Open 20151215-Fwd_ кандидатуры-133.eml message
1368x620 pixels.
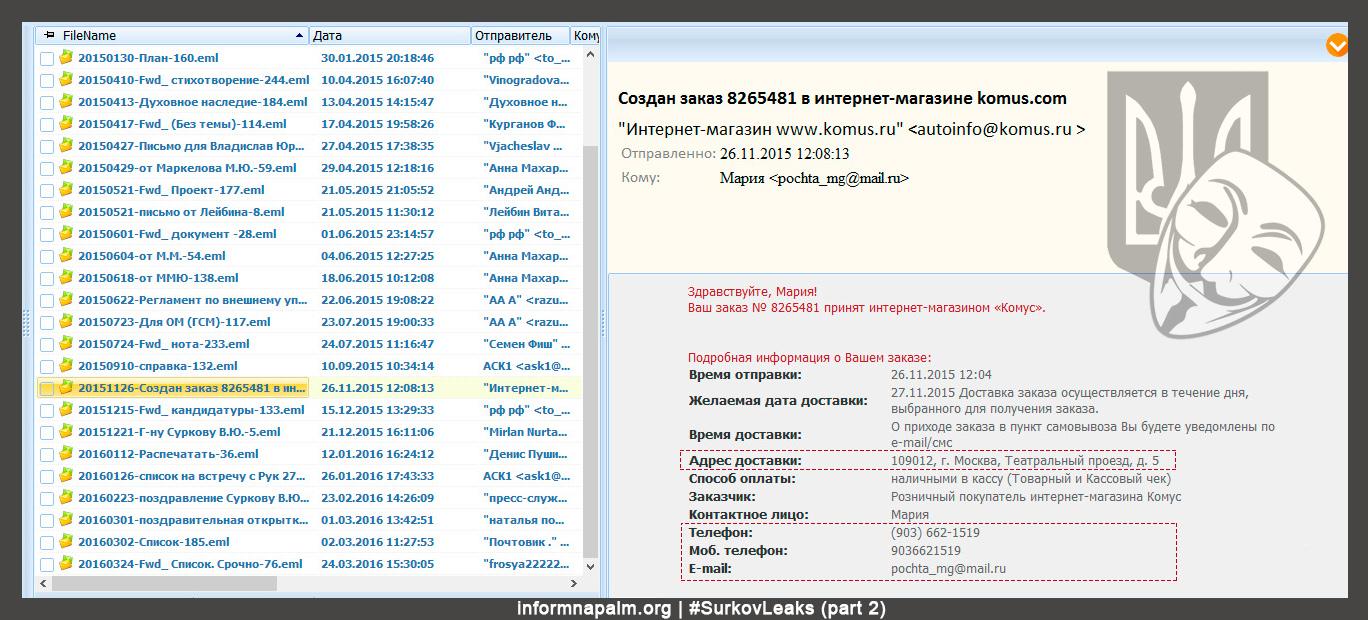point(191,410)
